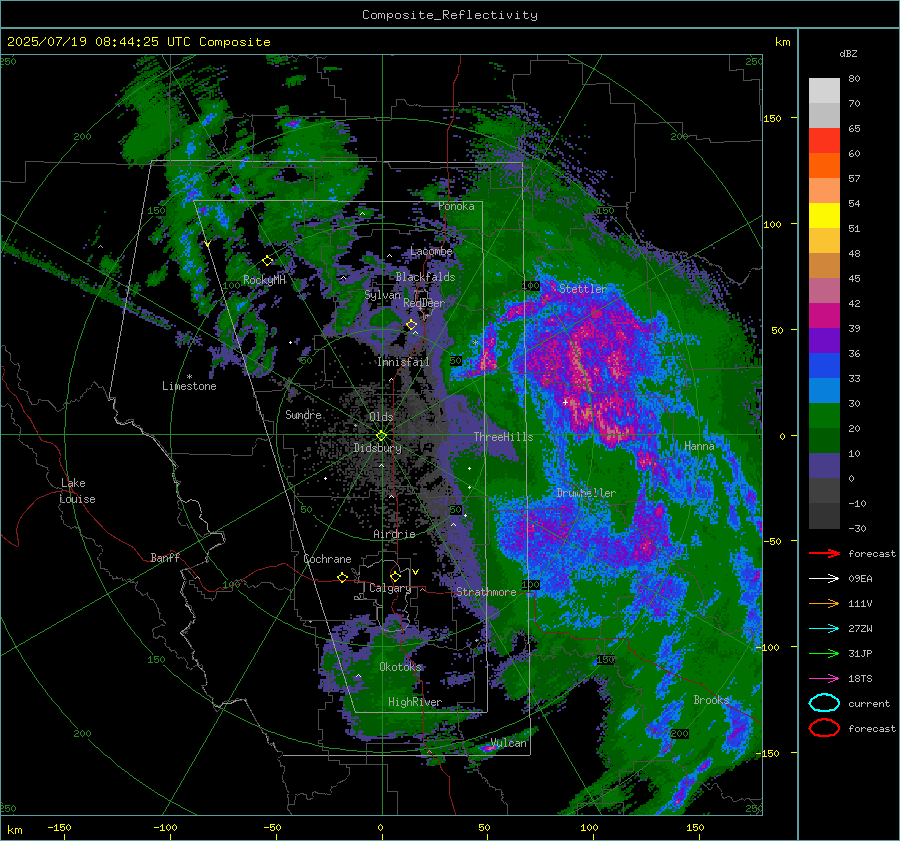
Task: Click the Ponoka map label
Action: (x=456, y=206)
